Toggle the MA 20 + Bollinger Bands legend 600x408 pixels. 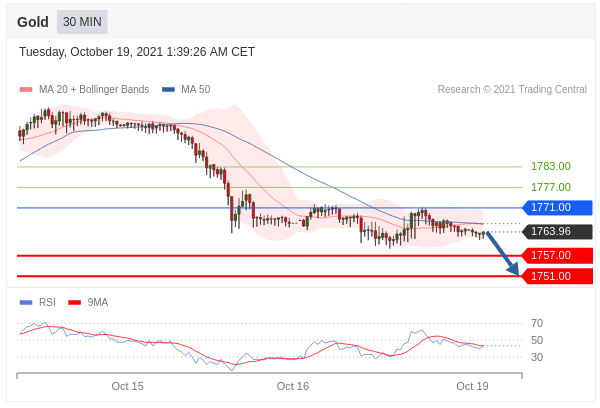pos(93,90)
